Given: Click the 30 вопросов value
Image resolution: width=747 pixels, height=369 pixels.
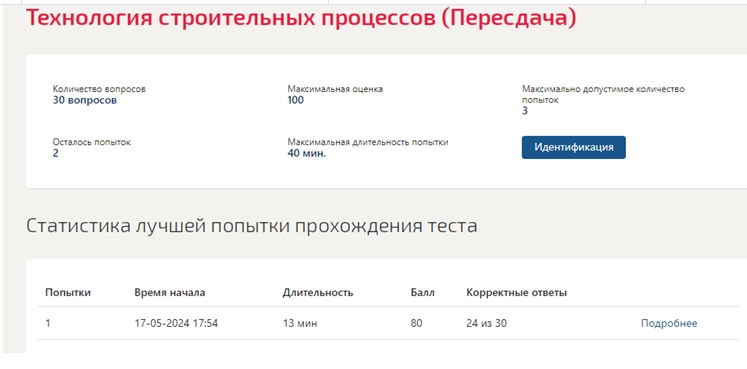Looking at the screenshot, I should coord(85,100).
